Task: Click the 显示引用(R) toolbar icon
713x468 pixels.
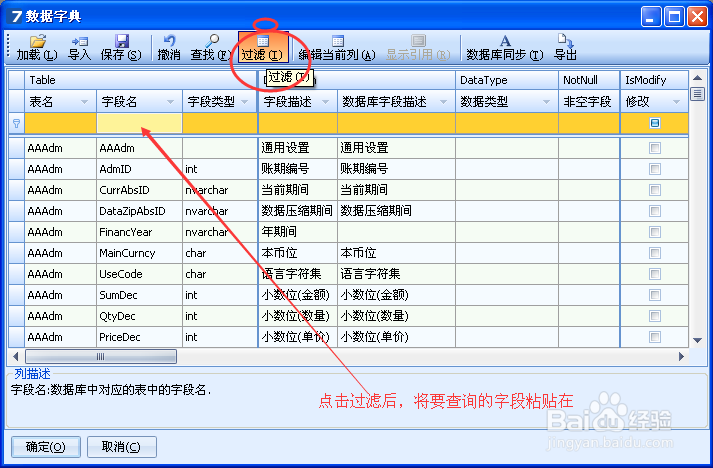Action: click(x=418, y=41)
